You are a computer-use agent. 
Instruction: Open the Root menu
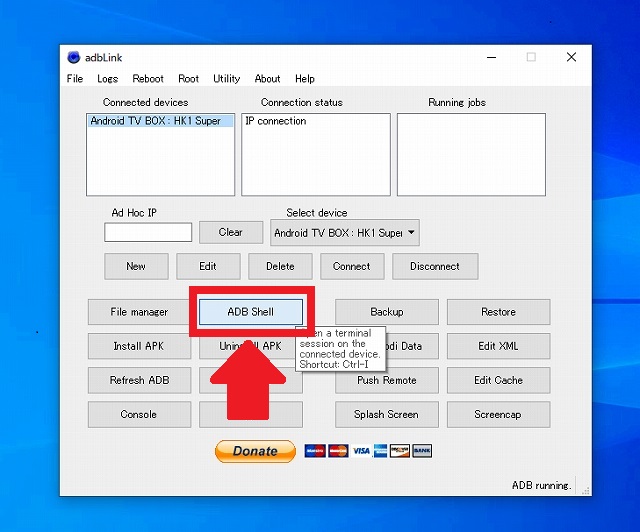point(188,78)
